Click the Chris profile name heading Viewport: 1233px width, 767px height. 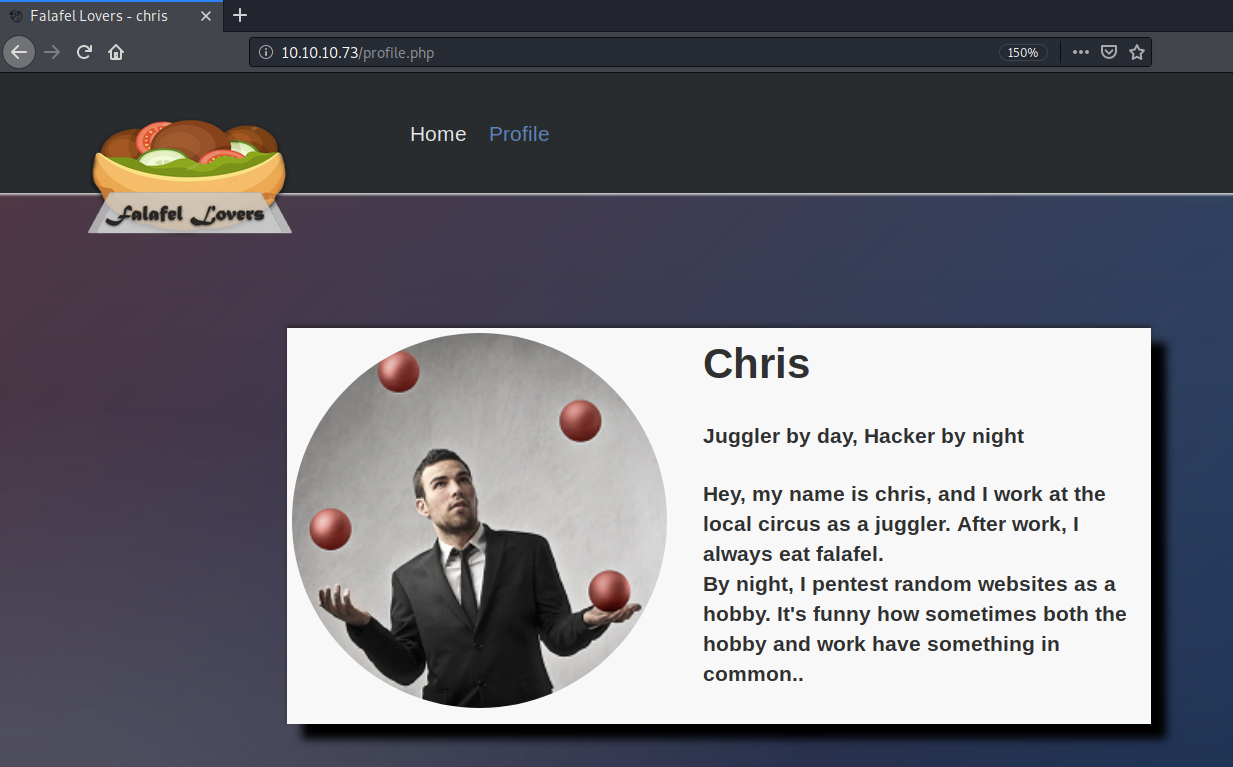[756, 363]
